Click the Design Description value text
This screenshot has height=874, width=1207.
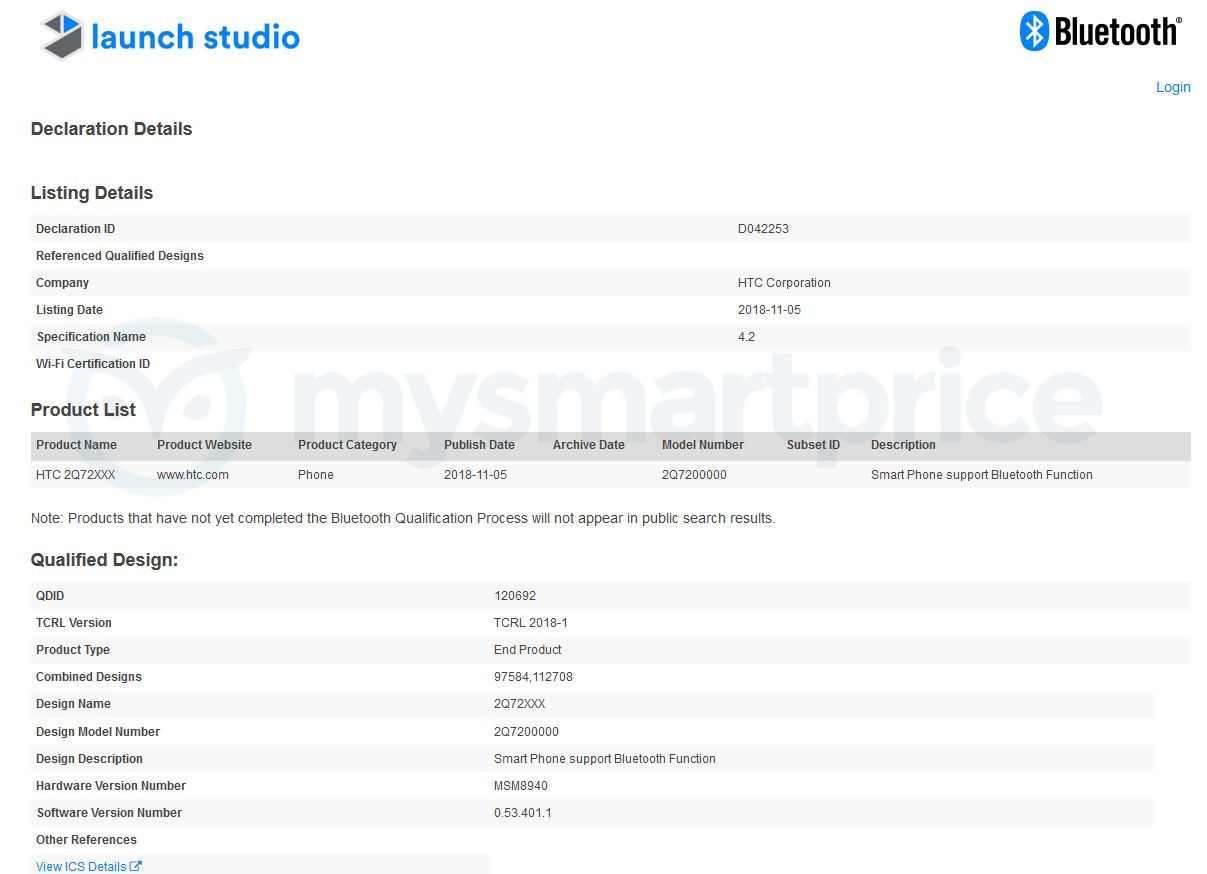604,759
